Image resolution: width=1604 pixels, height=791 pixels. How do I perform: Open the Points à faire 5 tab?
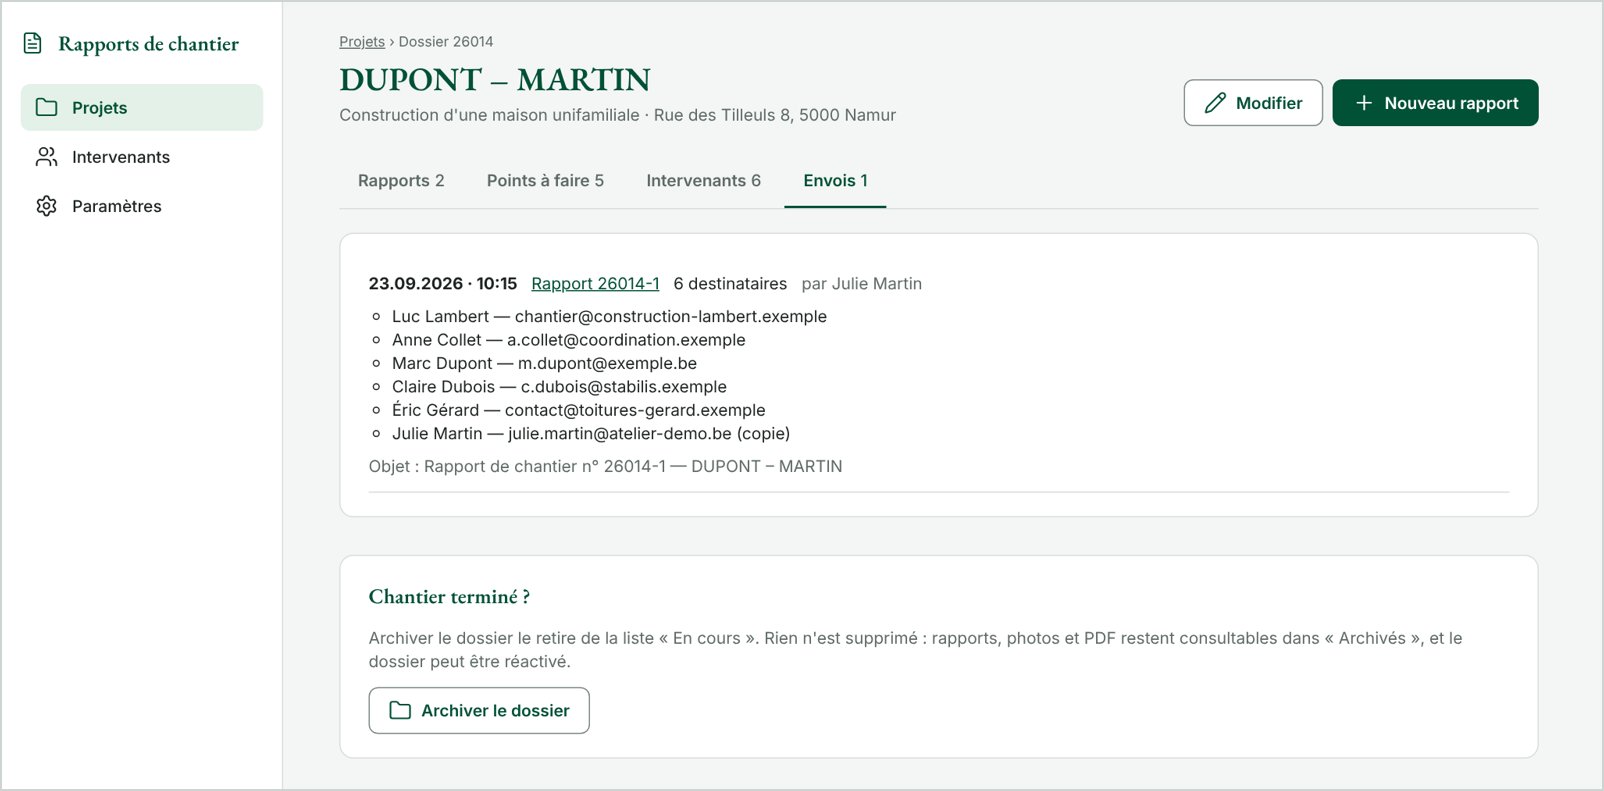[x=545, y=181]
